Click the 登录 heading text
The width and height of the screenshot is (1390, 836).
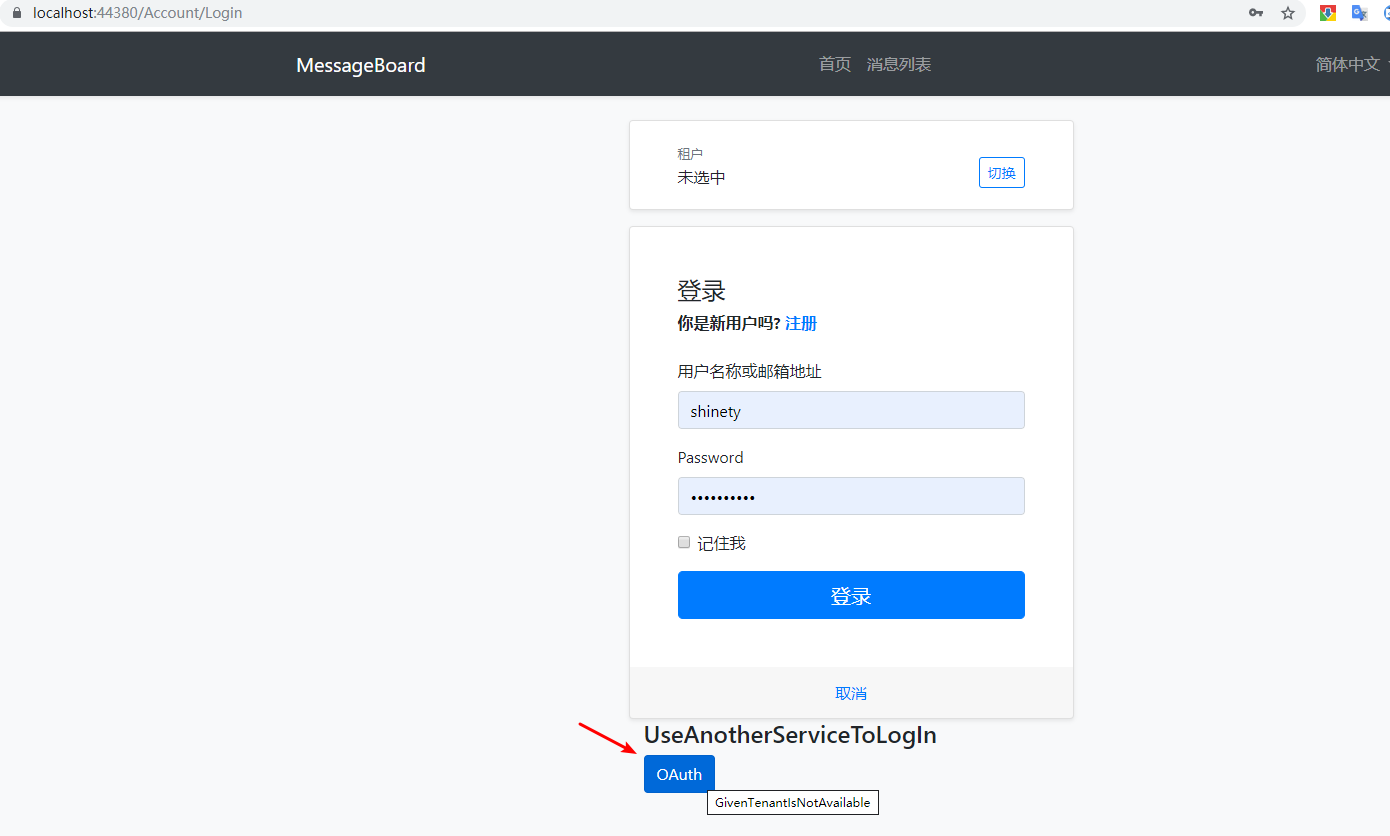click(x=701, y=291)
